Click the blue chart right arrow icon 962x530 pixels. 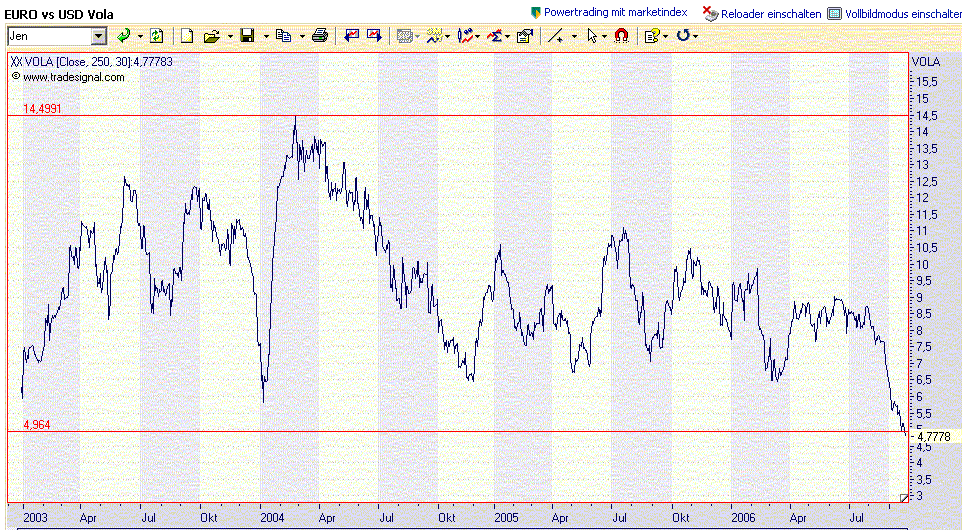374,36
